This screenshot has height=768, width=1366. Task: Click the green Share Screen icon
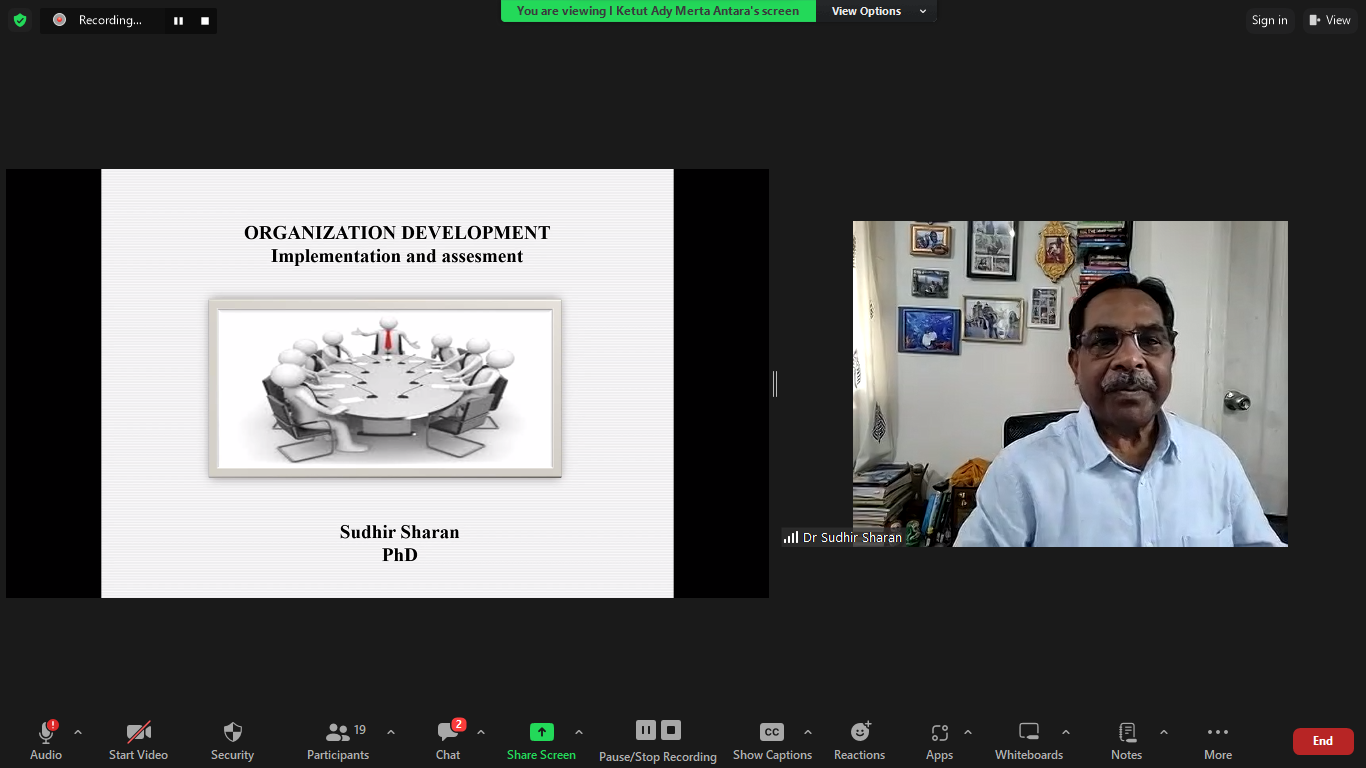click(541, 732)
